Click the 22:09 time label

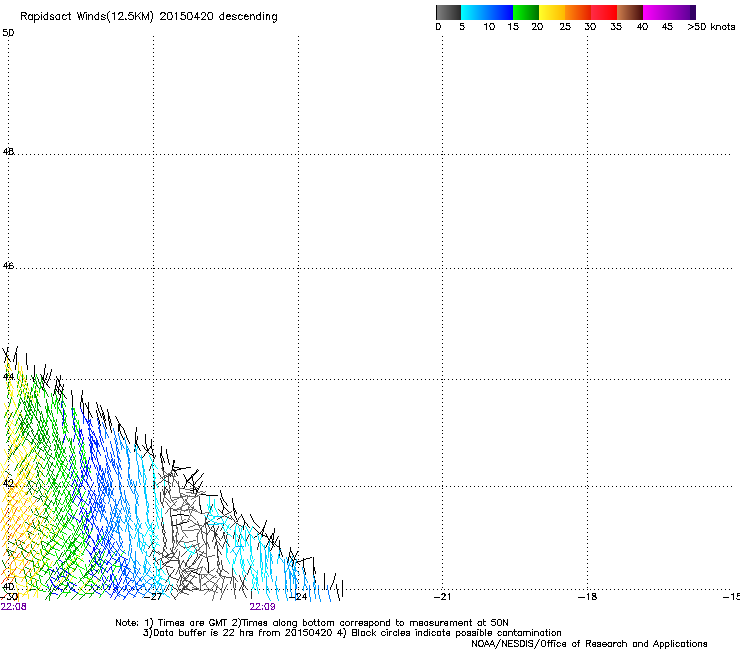pos(262,607)
